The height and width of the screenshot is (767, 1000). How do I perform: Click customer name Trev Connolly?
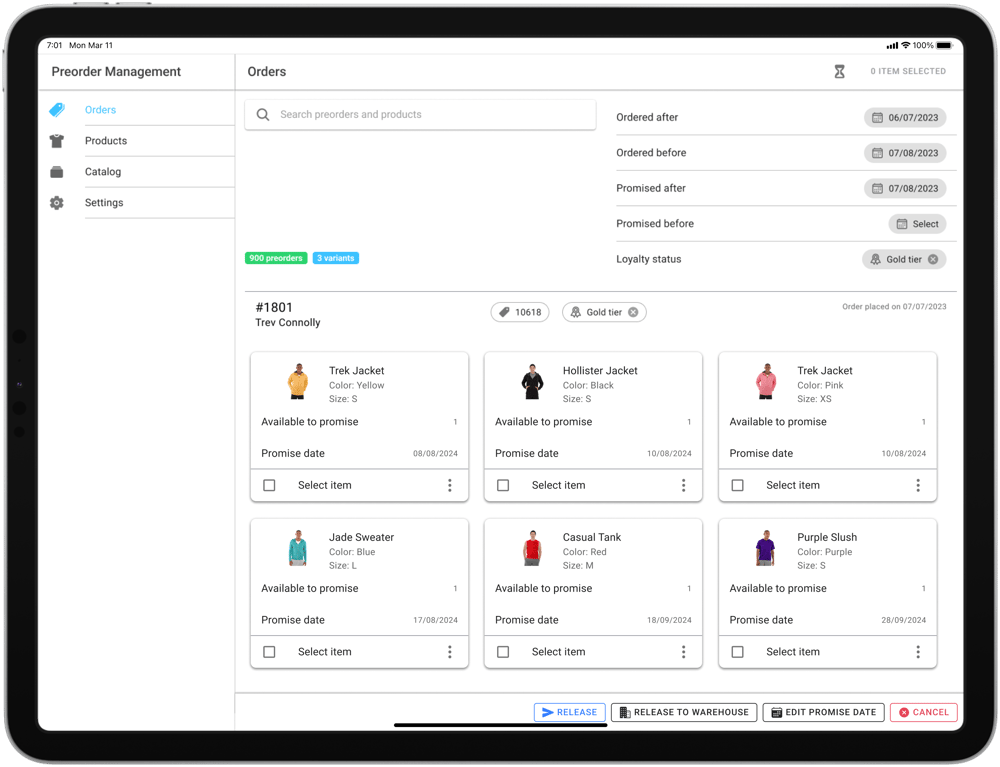[288, 323]
